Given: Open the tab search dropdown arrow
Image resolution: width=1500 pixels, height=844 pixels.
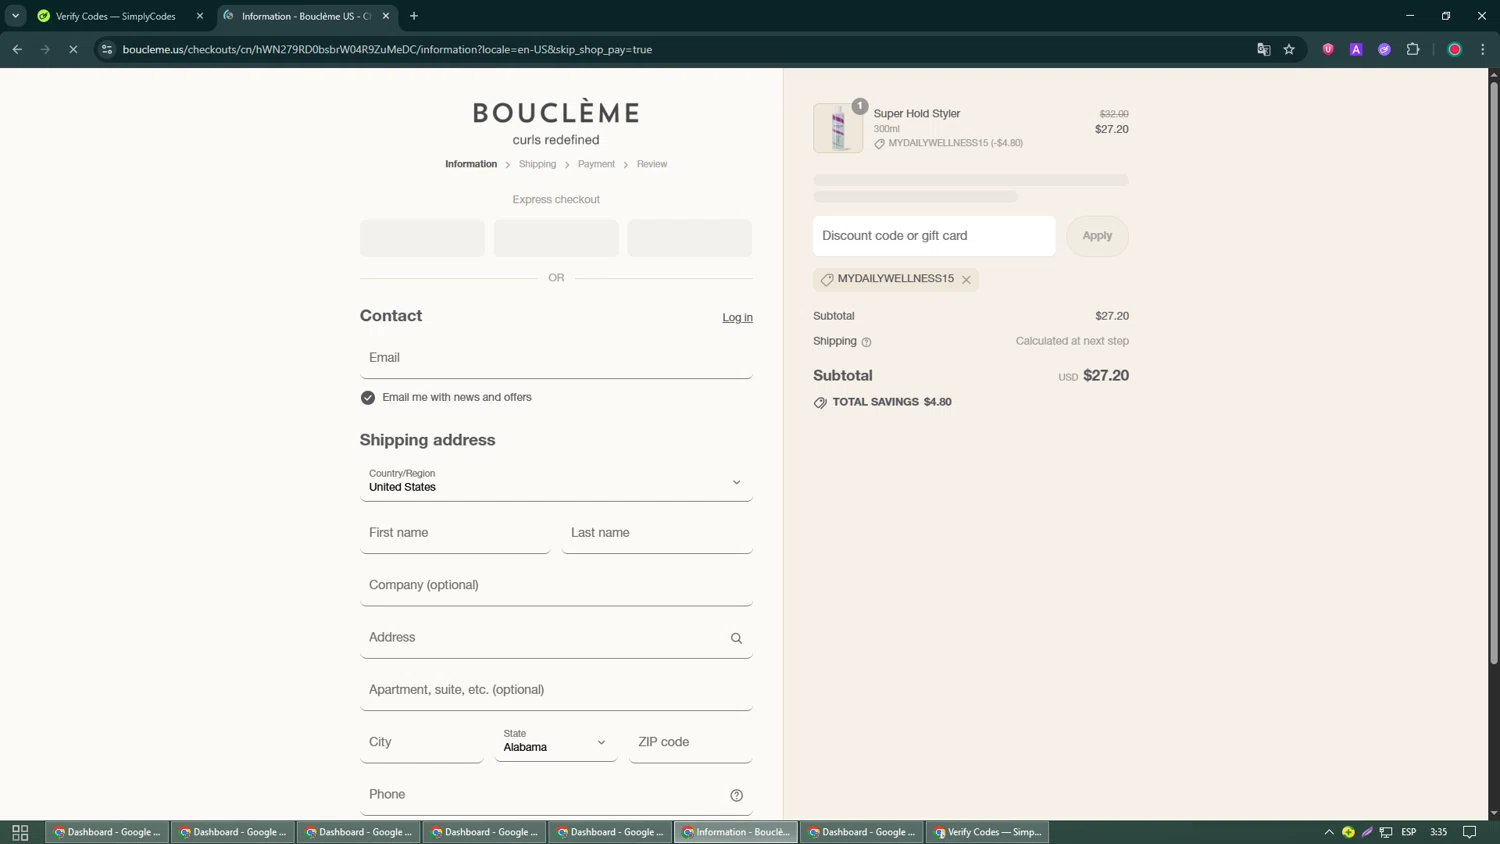Looking at the screenshot, I should pos(15,16).
